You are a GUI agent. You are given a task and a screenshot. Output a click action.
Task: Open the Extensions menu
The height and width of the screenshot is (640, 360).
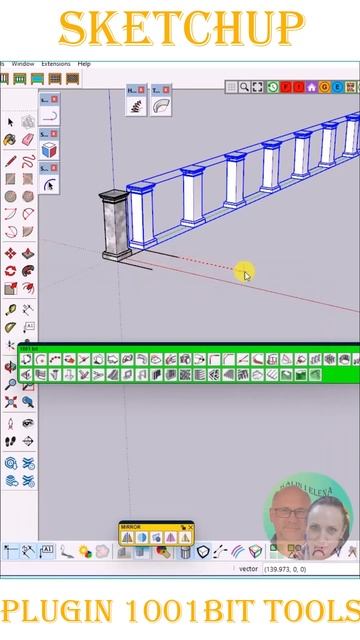pyautogui.click(x=56, y=64)
